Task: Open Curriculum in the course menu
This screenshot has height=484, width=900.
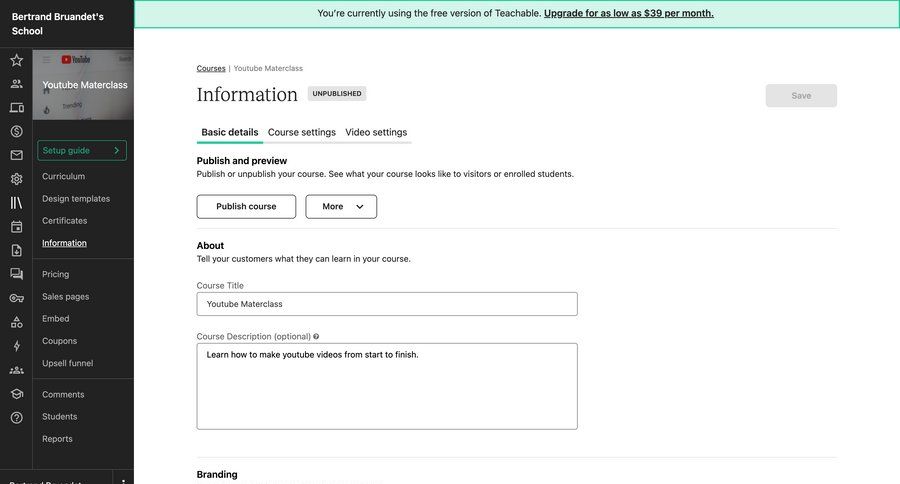Action: click(63, 176)
